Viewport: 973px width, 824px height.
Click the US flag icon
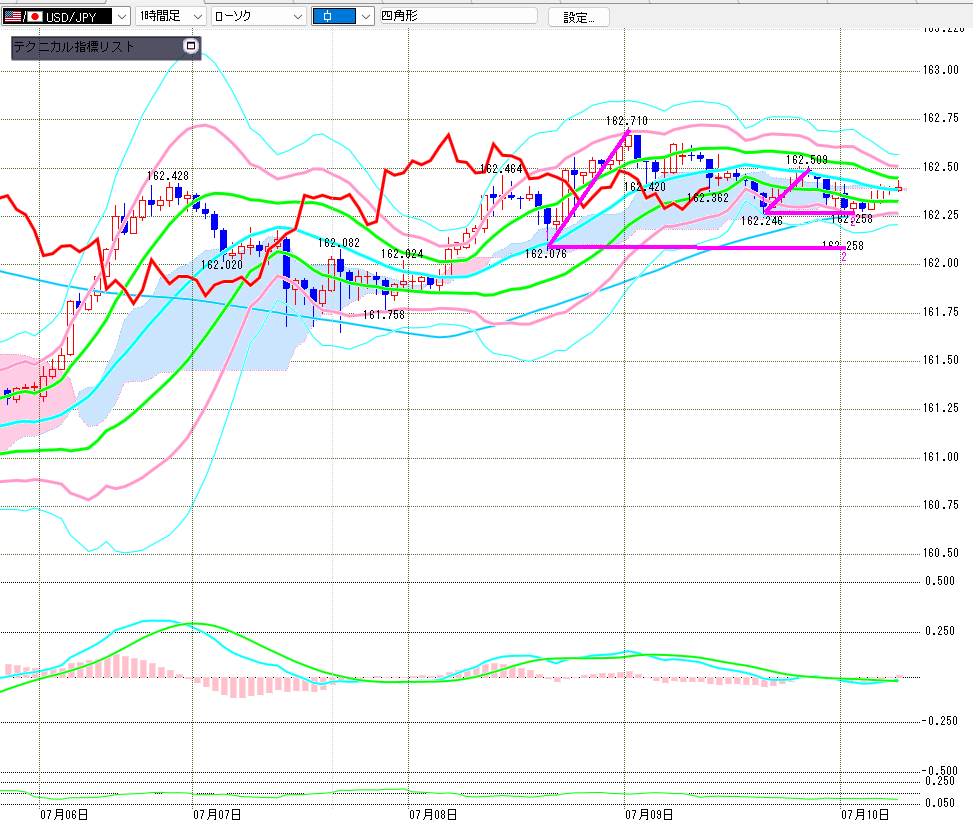pos(12,16)
